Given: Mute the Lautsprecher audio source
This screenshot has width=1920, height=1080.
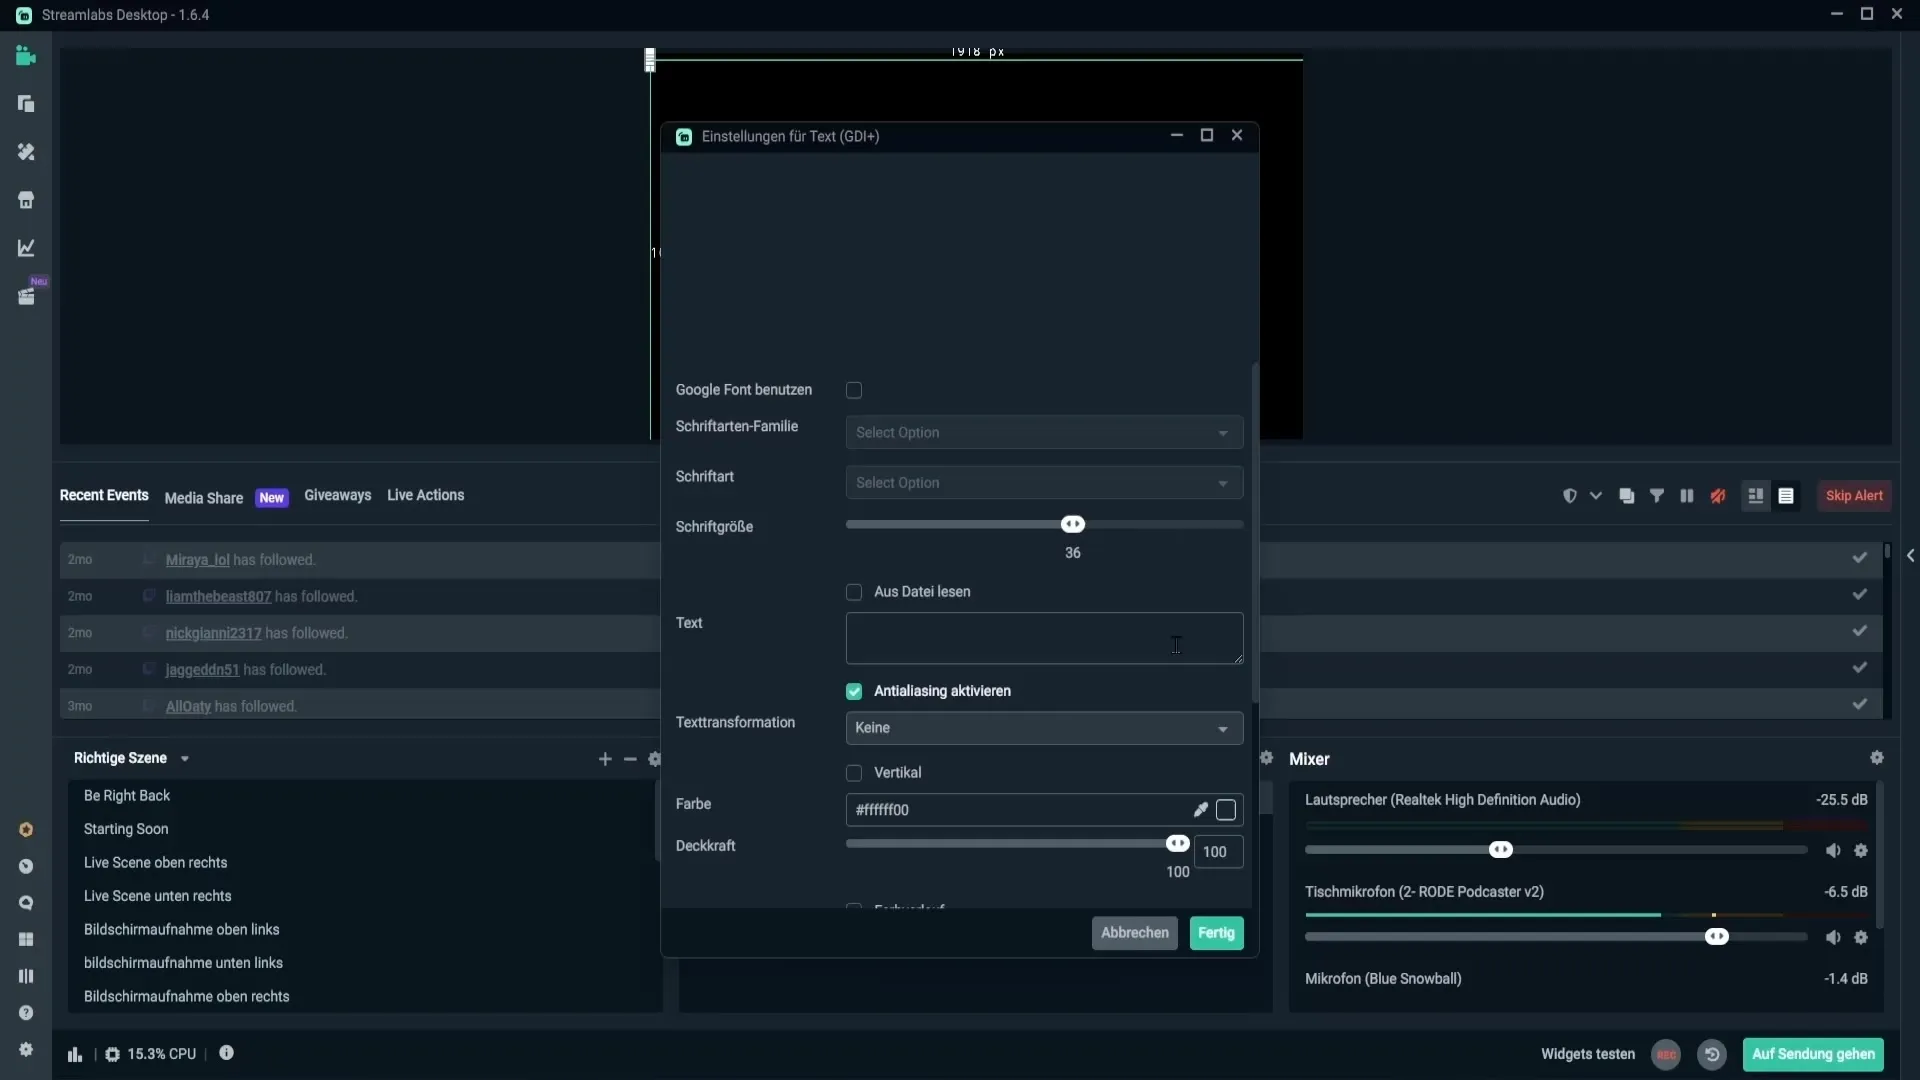Looking at the screenshot, I should click(1833, 850).
